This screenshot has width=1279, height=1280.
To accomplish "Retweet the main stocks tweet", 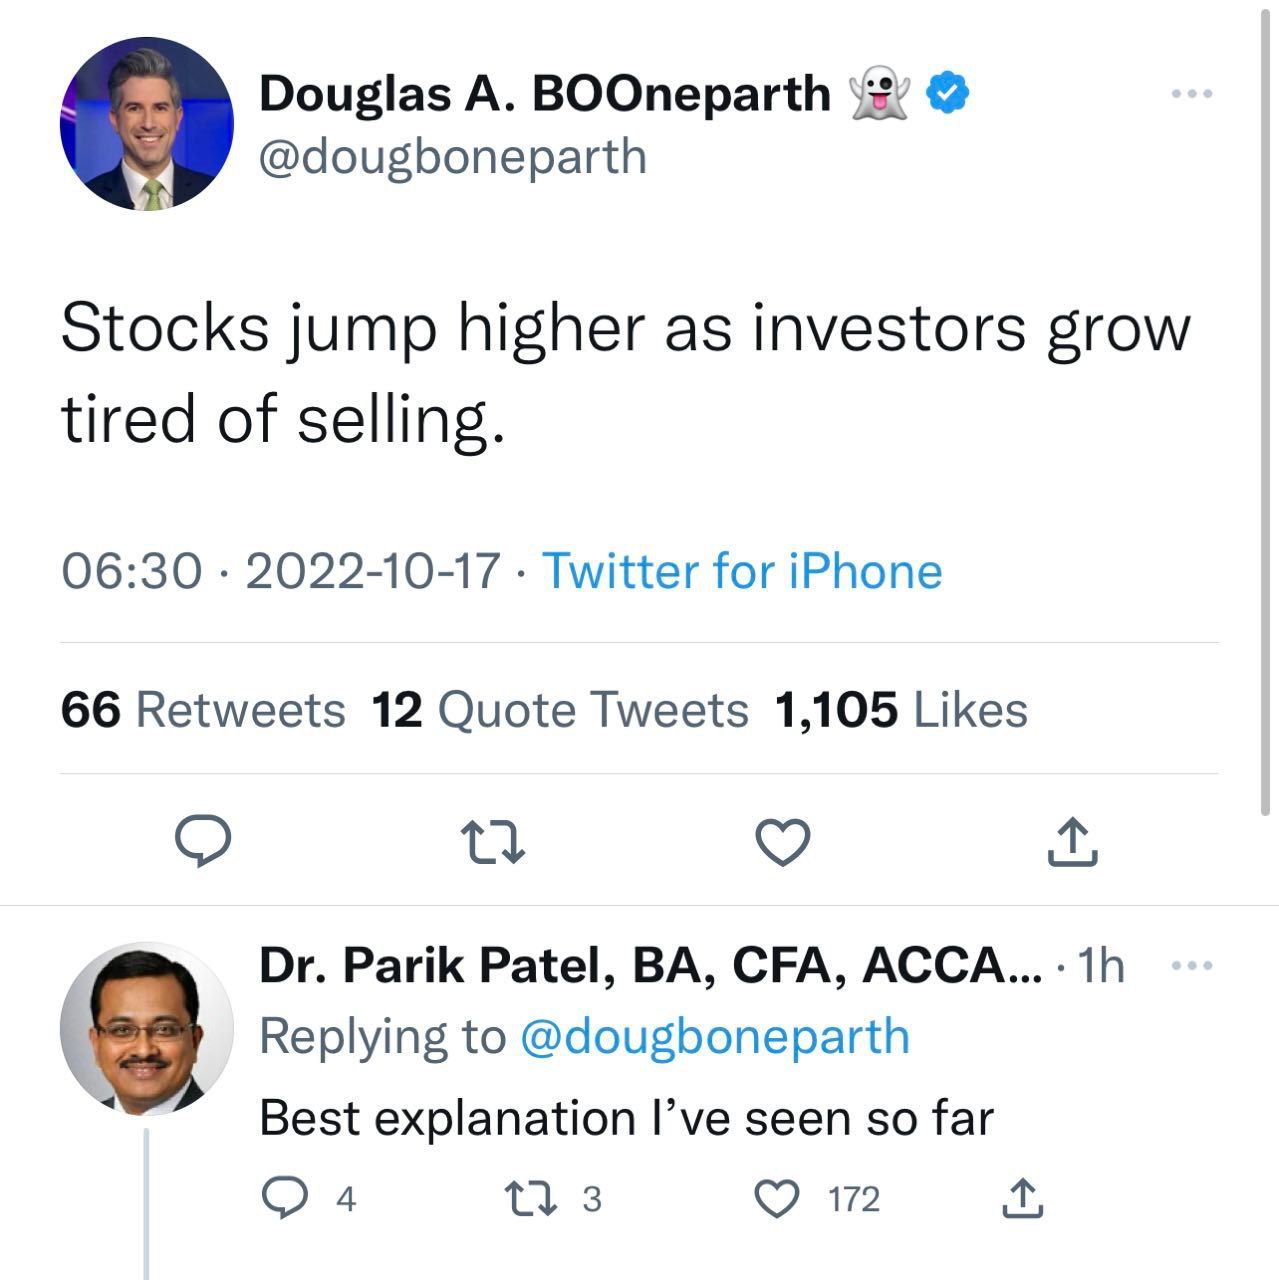I will click(492, 841).
